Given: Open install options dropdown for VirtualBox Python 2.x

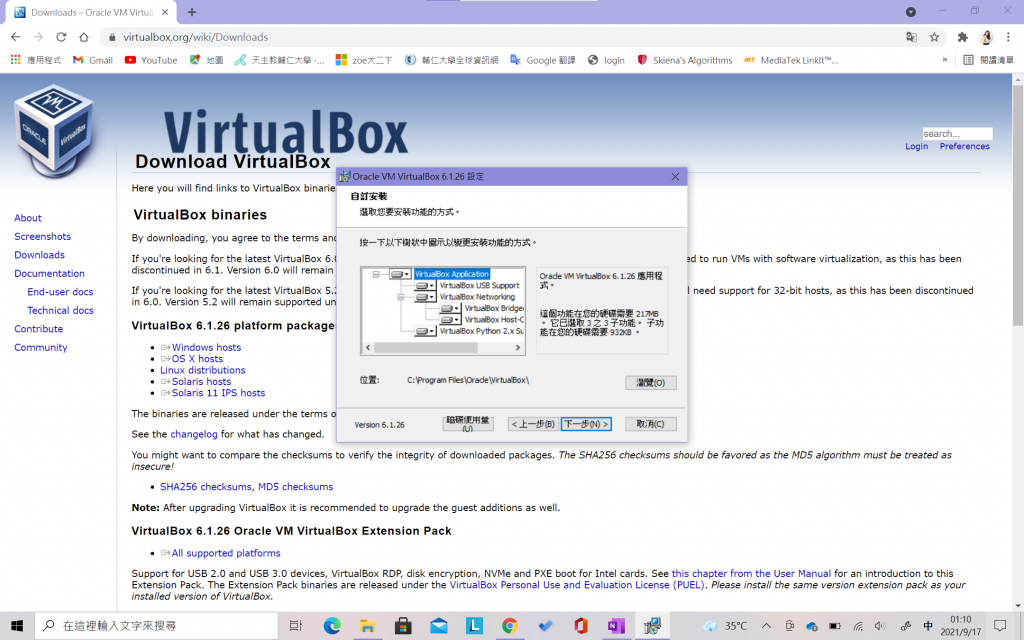Looking at the screenshot, I should (x=425, y=331).
